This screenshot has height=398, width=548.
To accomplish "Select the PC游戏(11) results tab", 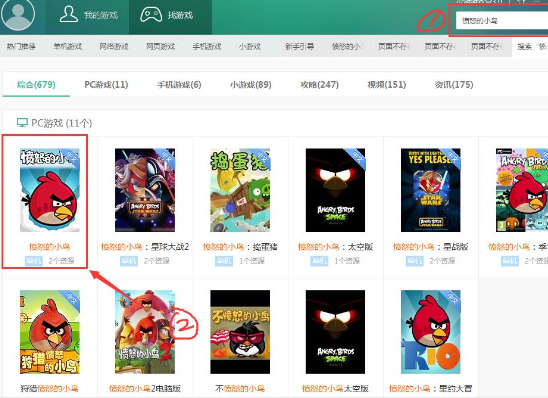I will coord(106,85).
